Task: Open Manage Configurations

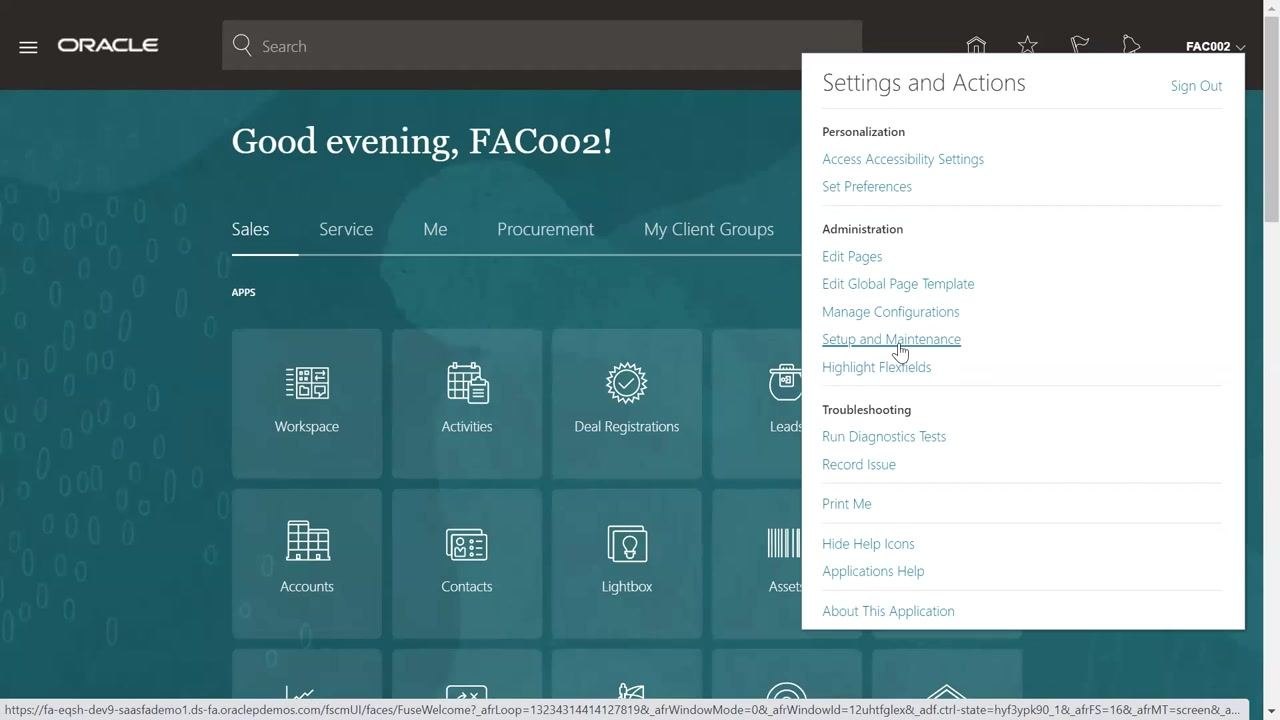Action: click(891, 312)
